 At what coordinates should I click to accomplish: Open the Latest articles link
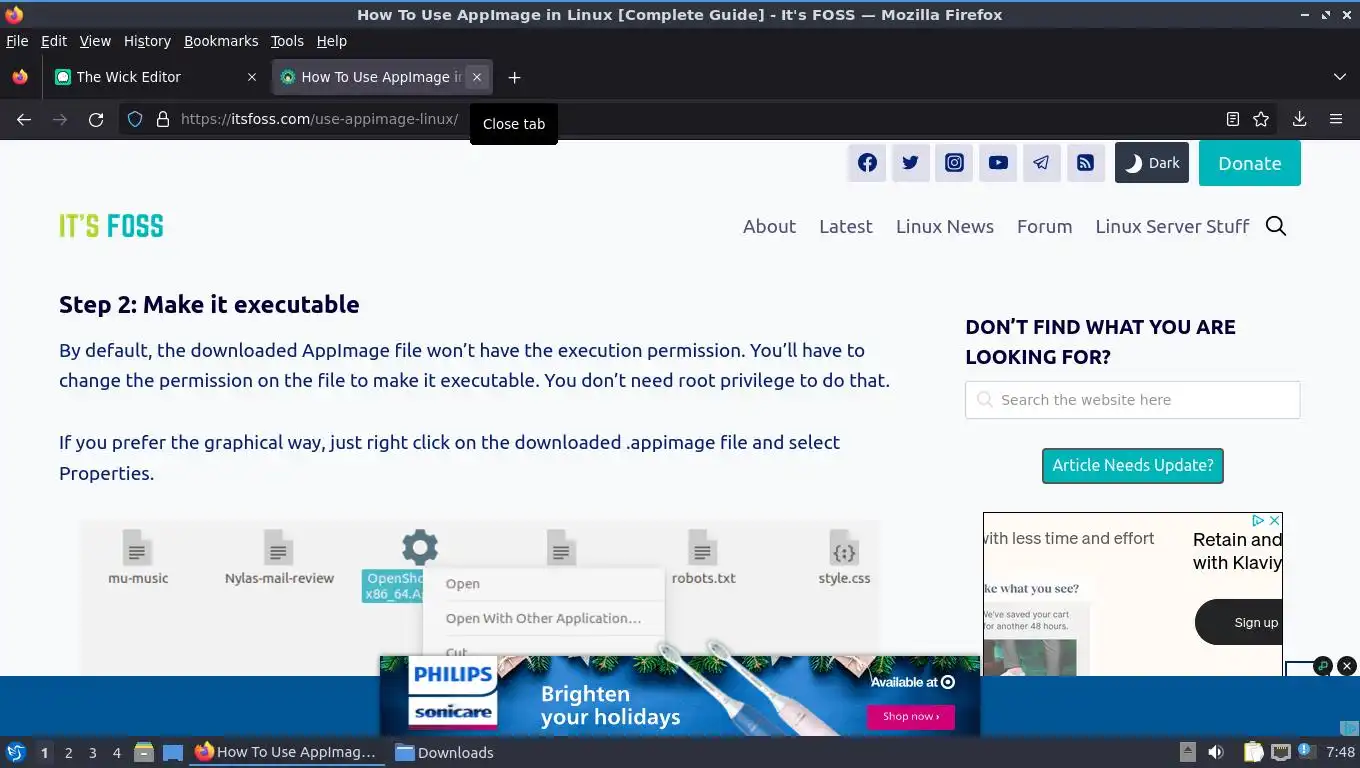coord(845,226)
